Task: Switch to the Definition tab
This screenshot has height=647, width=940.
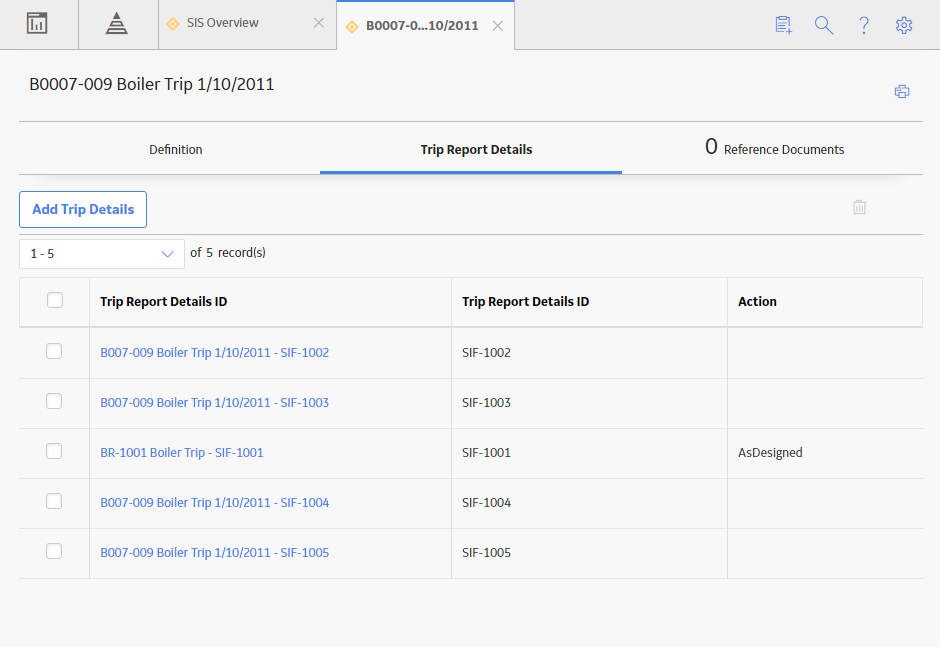Action: (x=176, y=149)
